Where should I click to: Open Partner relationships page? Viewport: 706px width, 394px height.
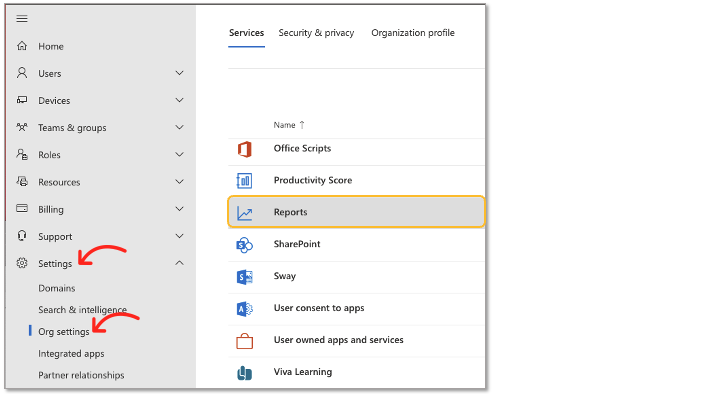click(x=81, y=375)
